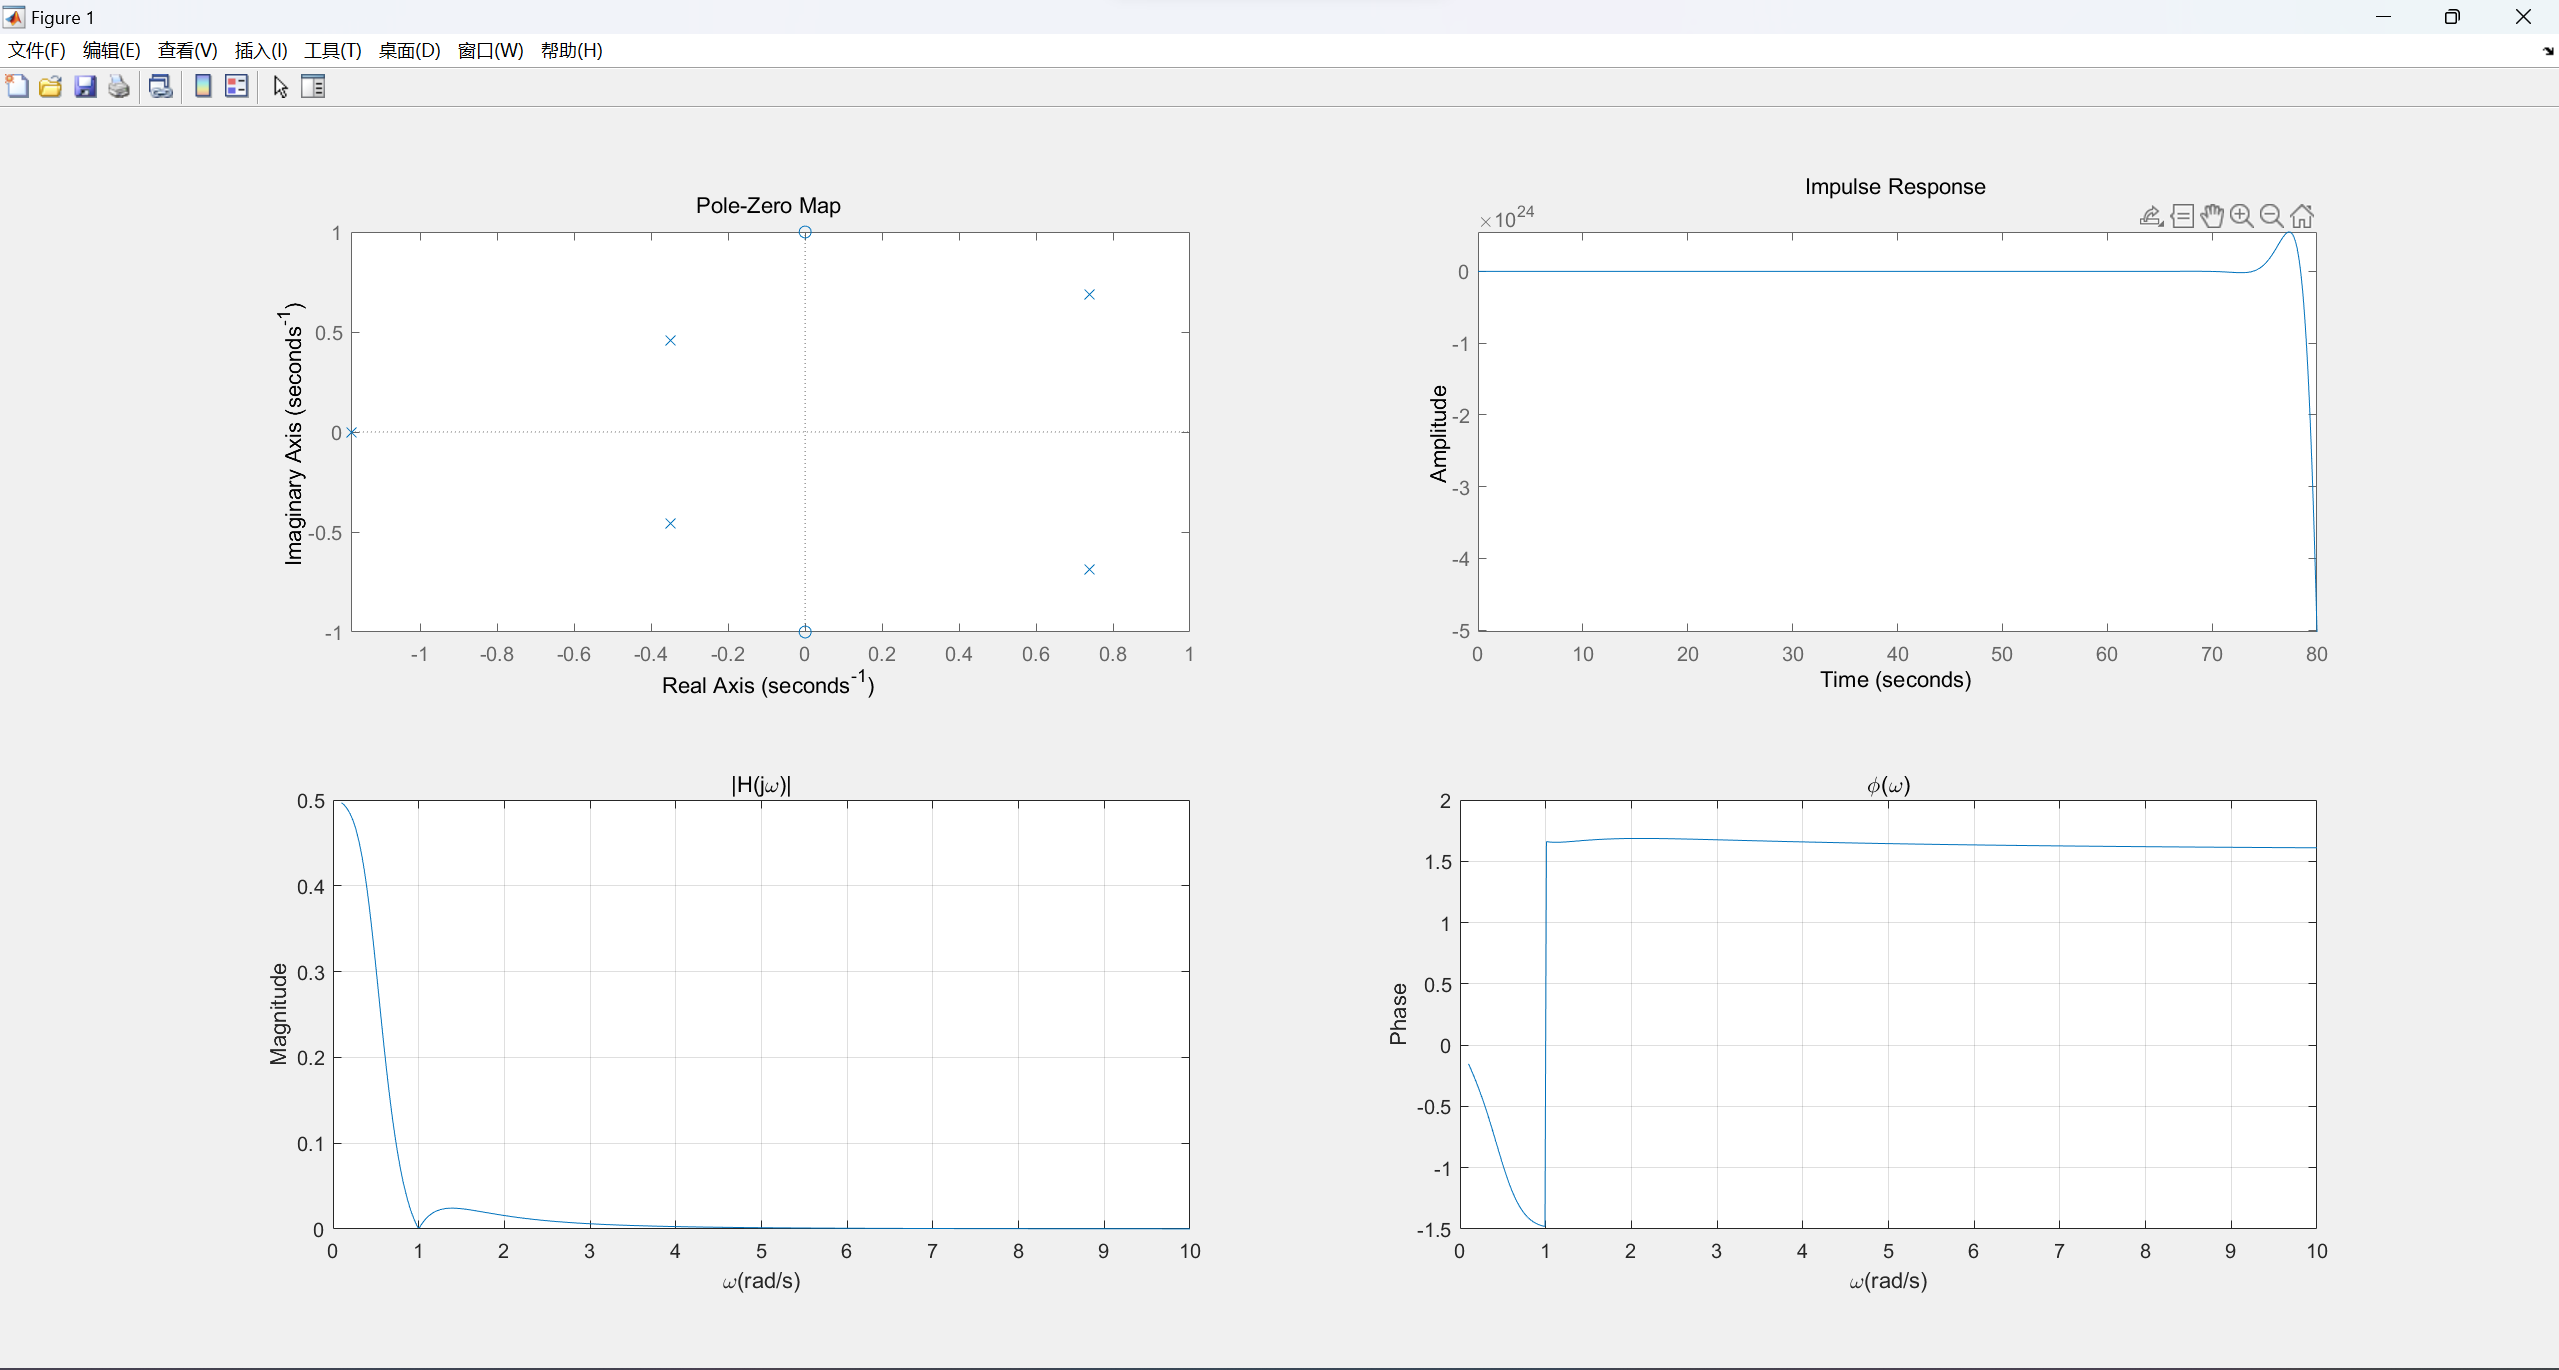Toggle the Data Tips tool on axes
Viewport: 2559px width, 1370px height.
(x=2182, y=216)
